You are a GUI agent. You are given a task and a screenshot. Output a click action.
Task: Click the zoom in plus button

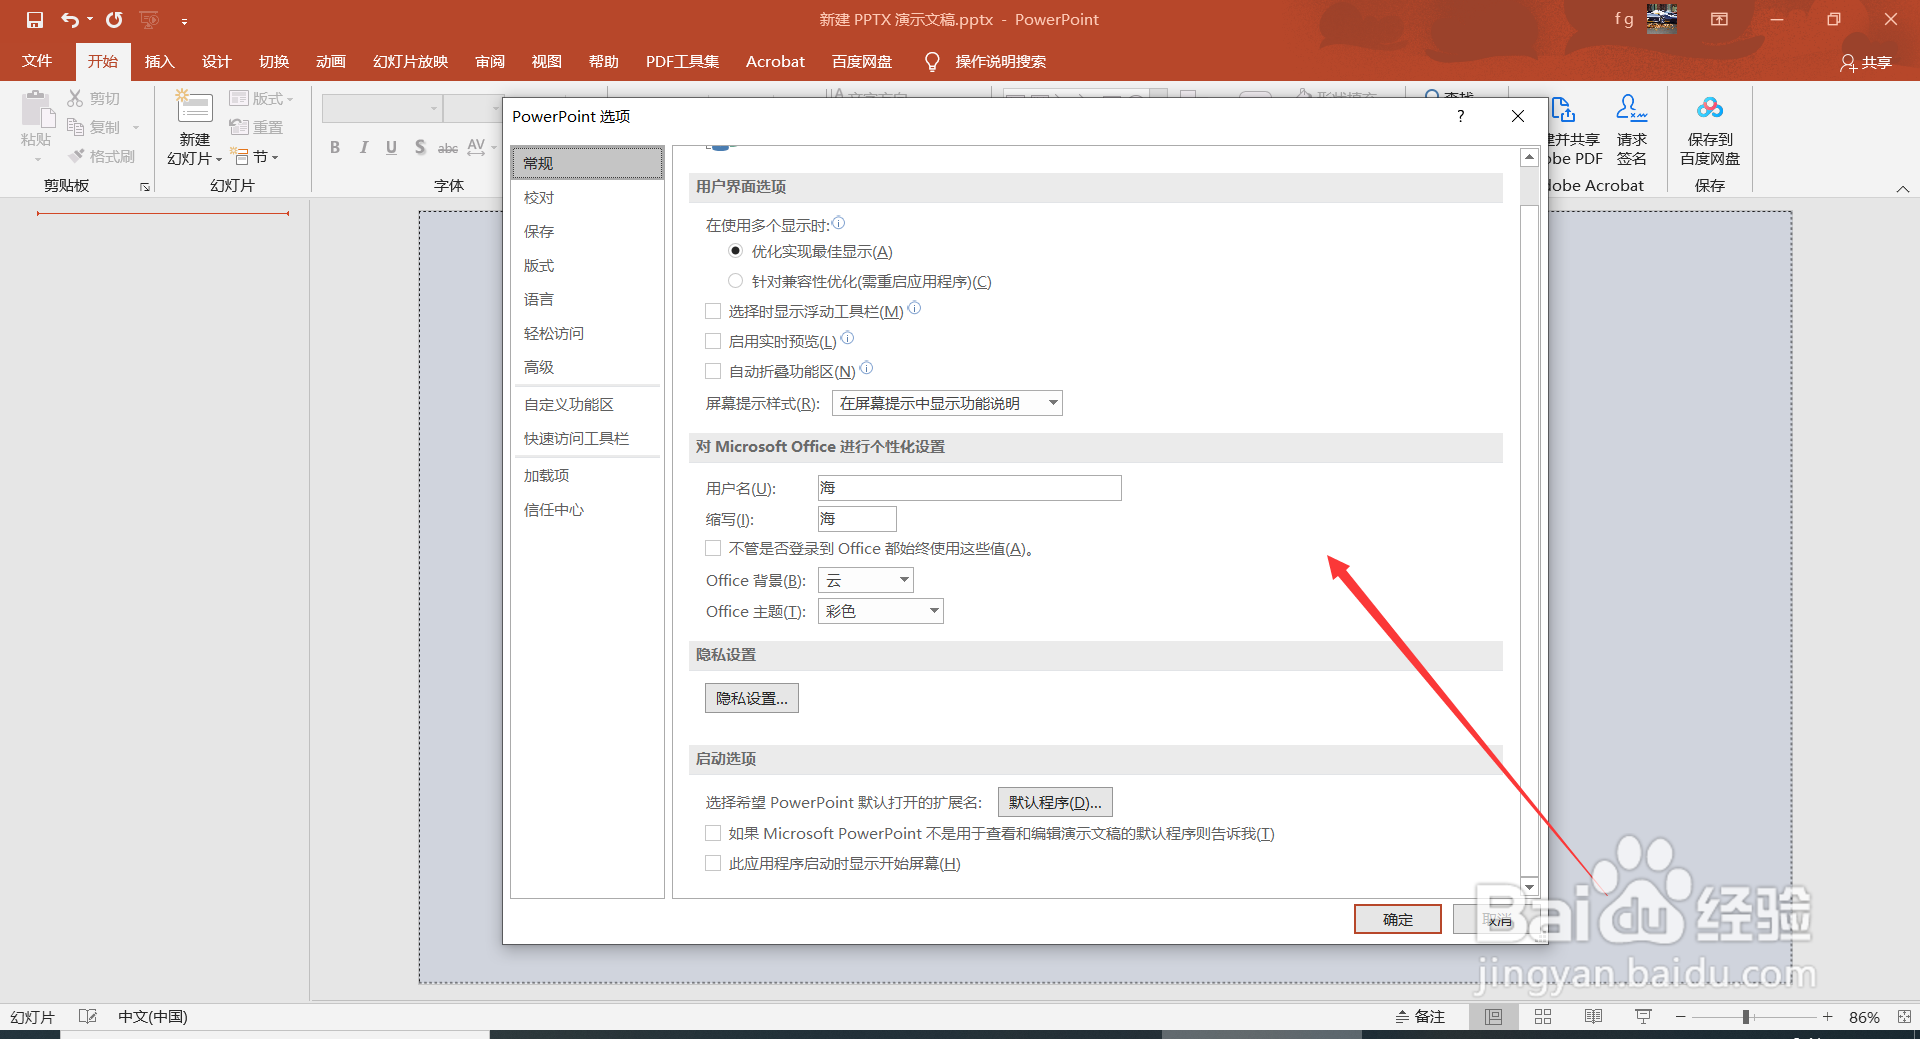(x=1828, y=1016)
